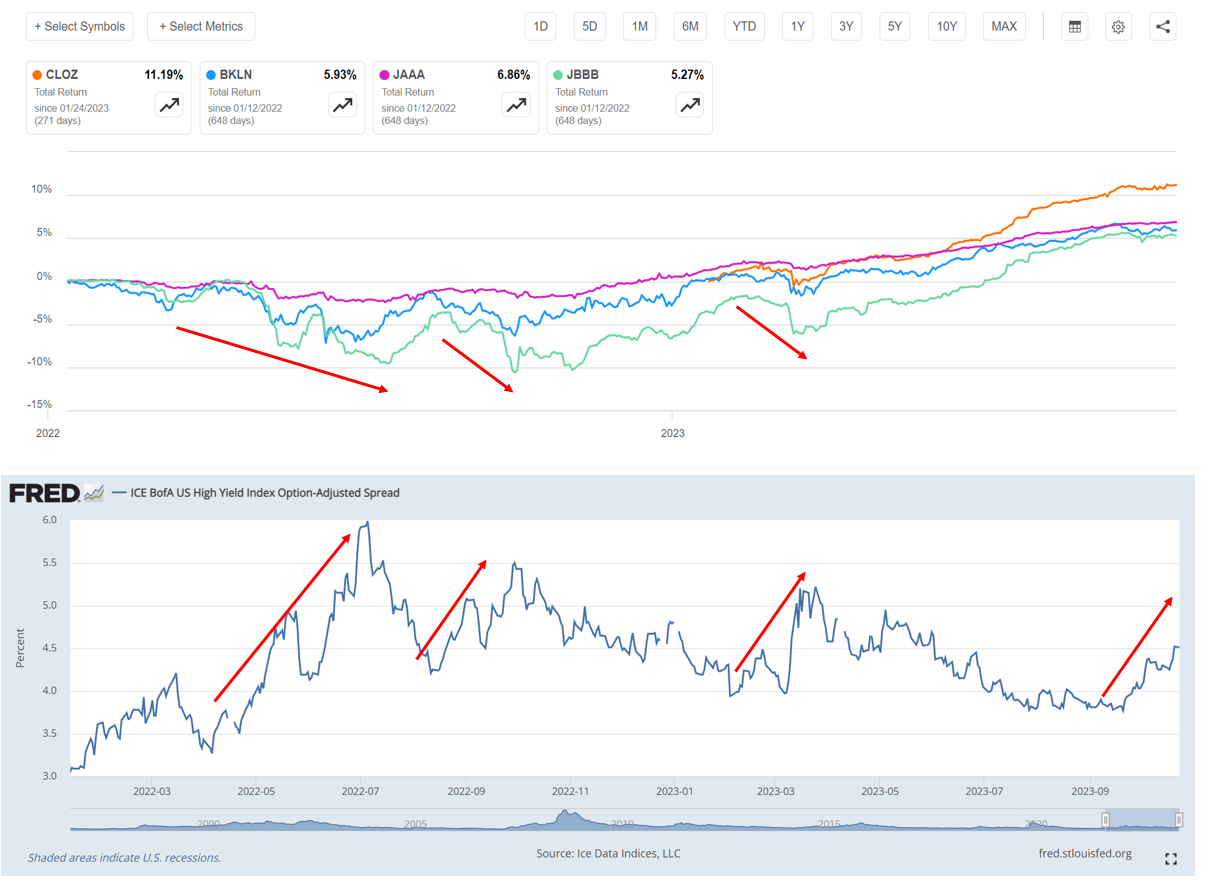Switch on the 10Y time range
1209x892 pixels.
[x=946, y=26]
